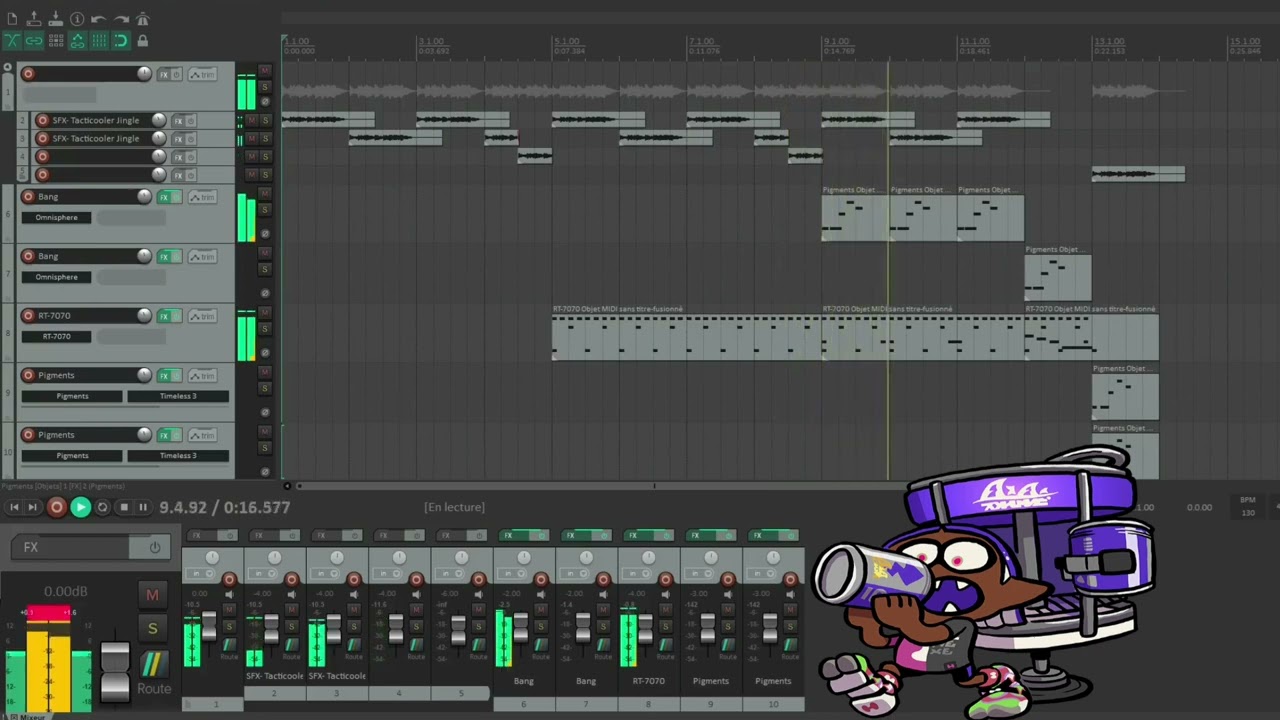Click the New project icon
The image size is (1280, 720).
point(12,19)
